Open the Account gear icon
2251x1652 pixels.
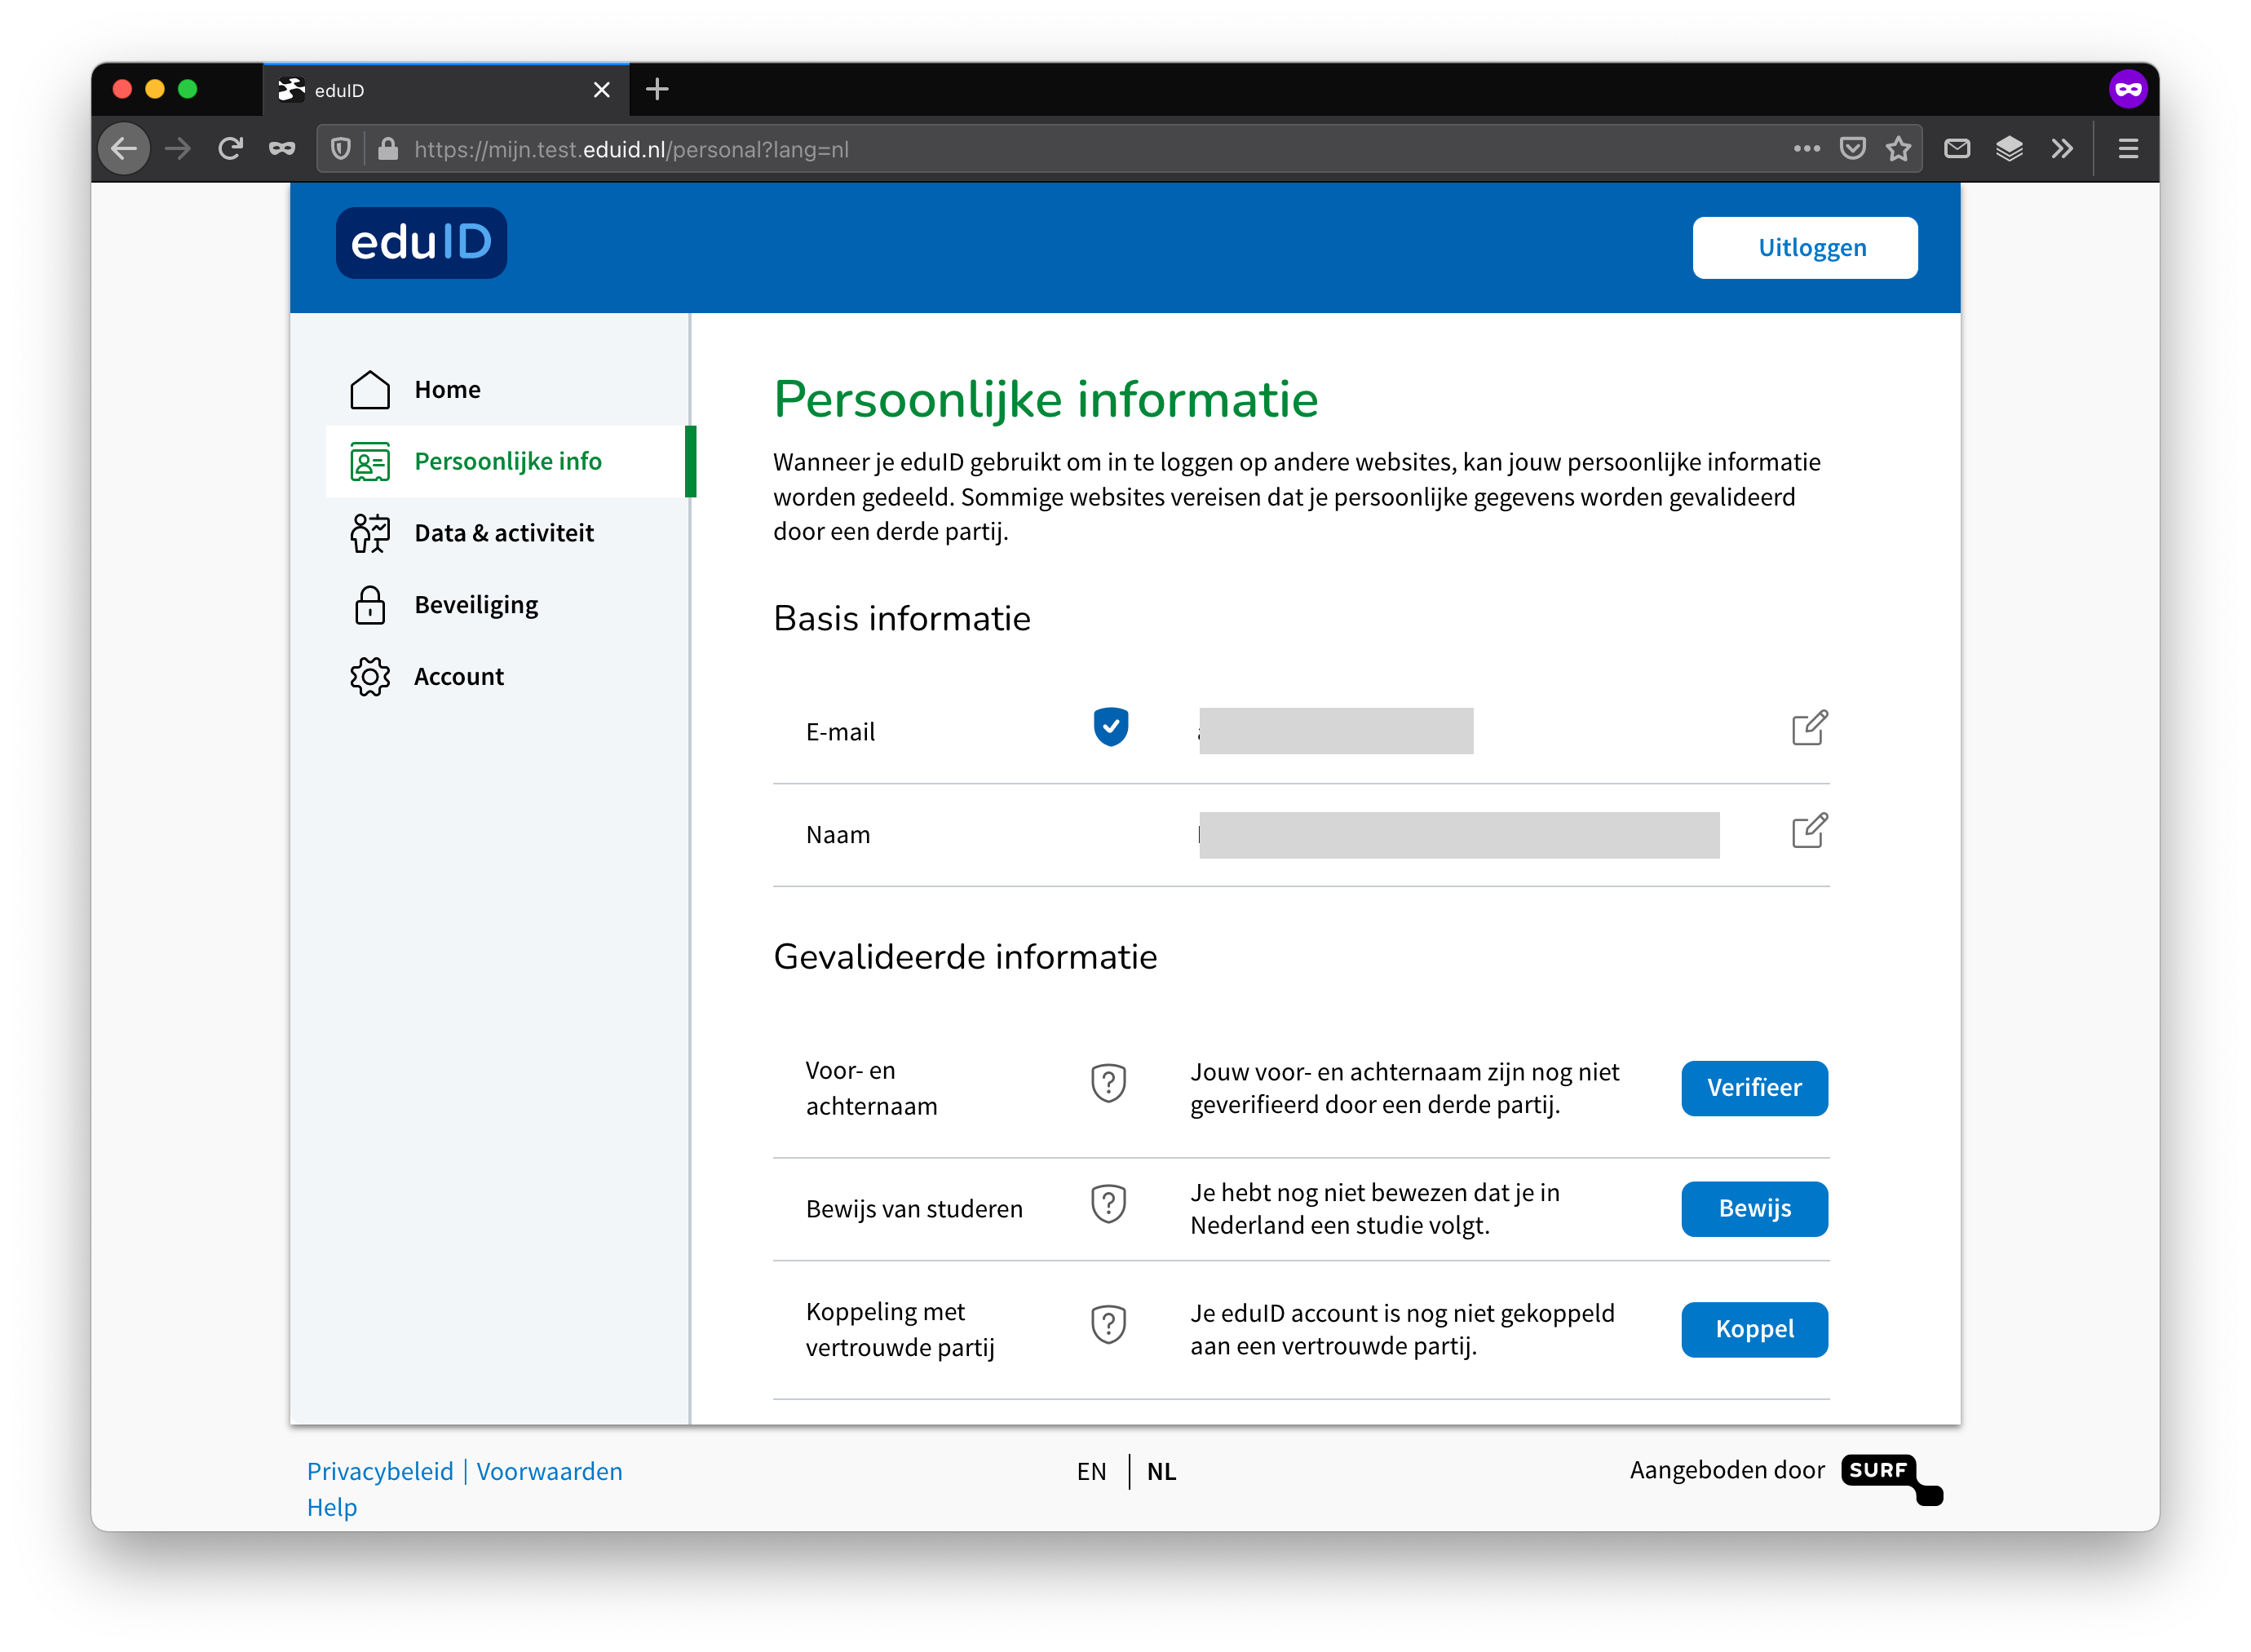tap(369, 677)
